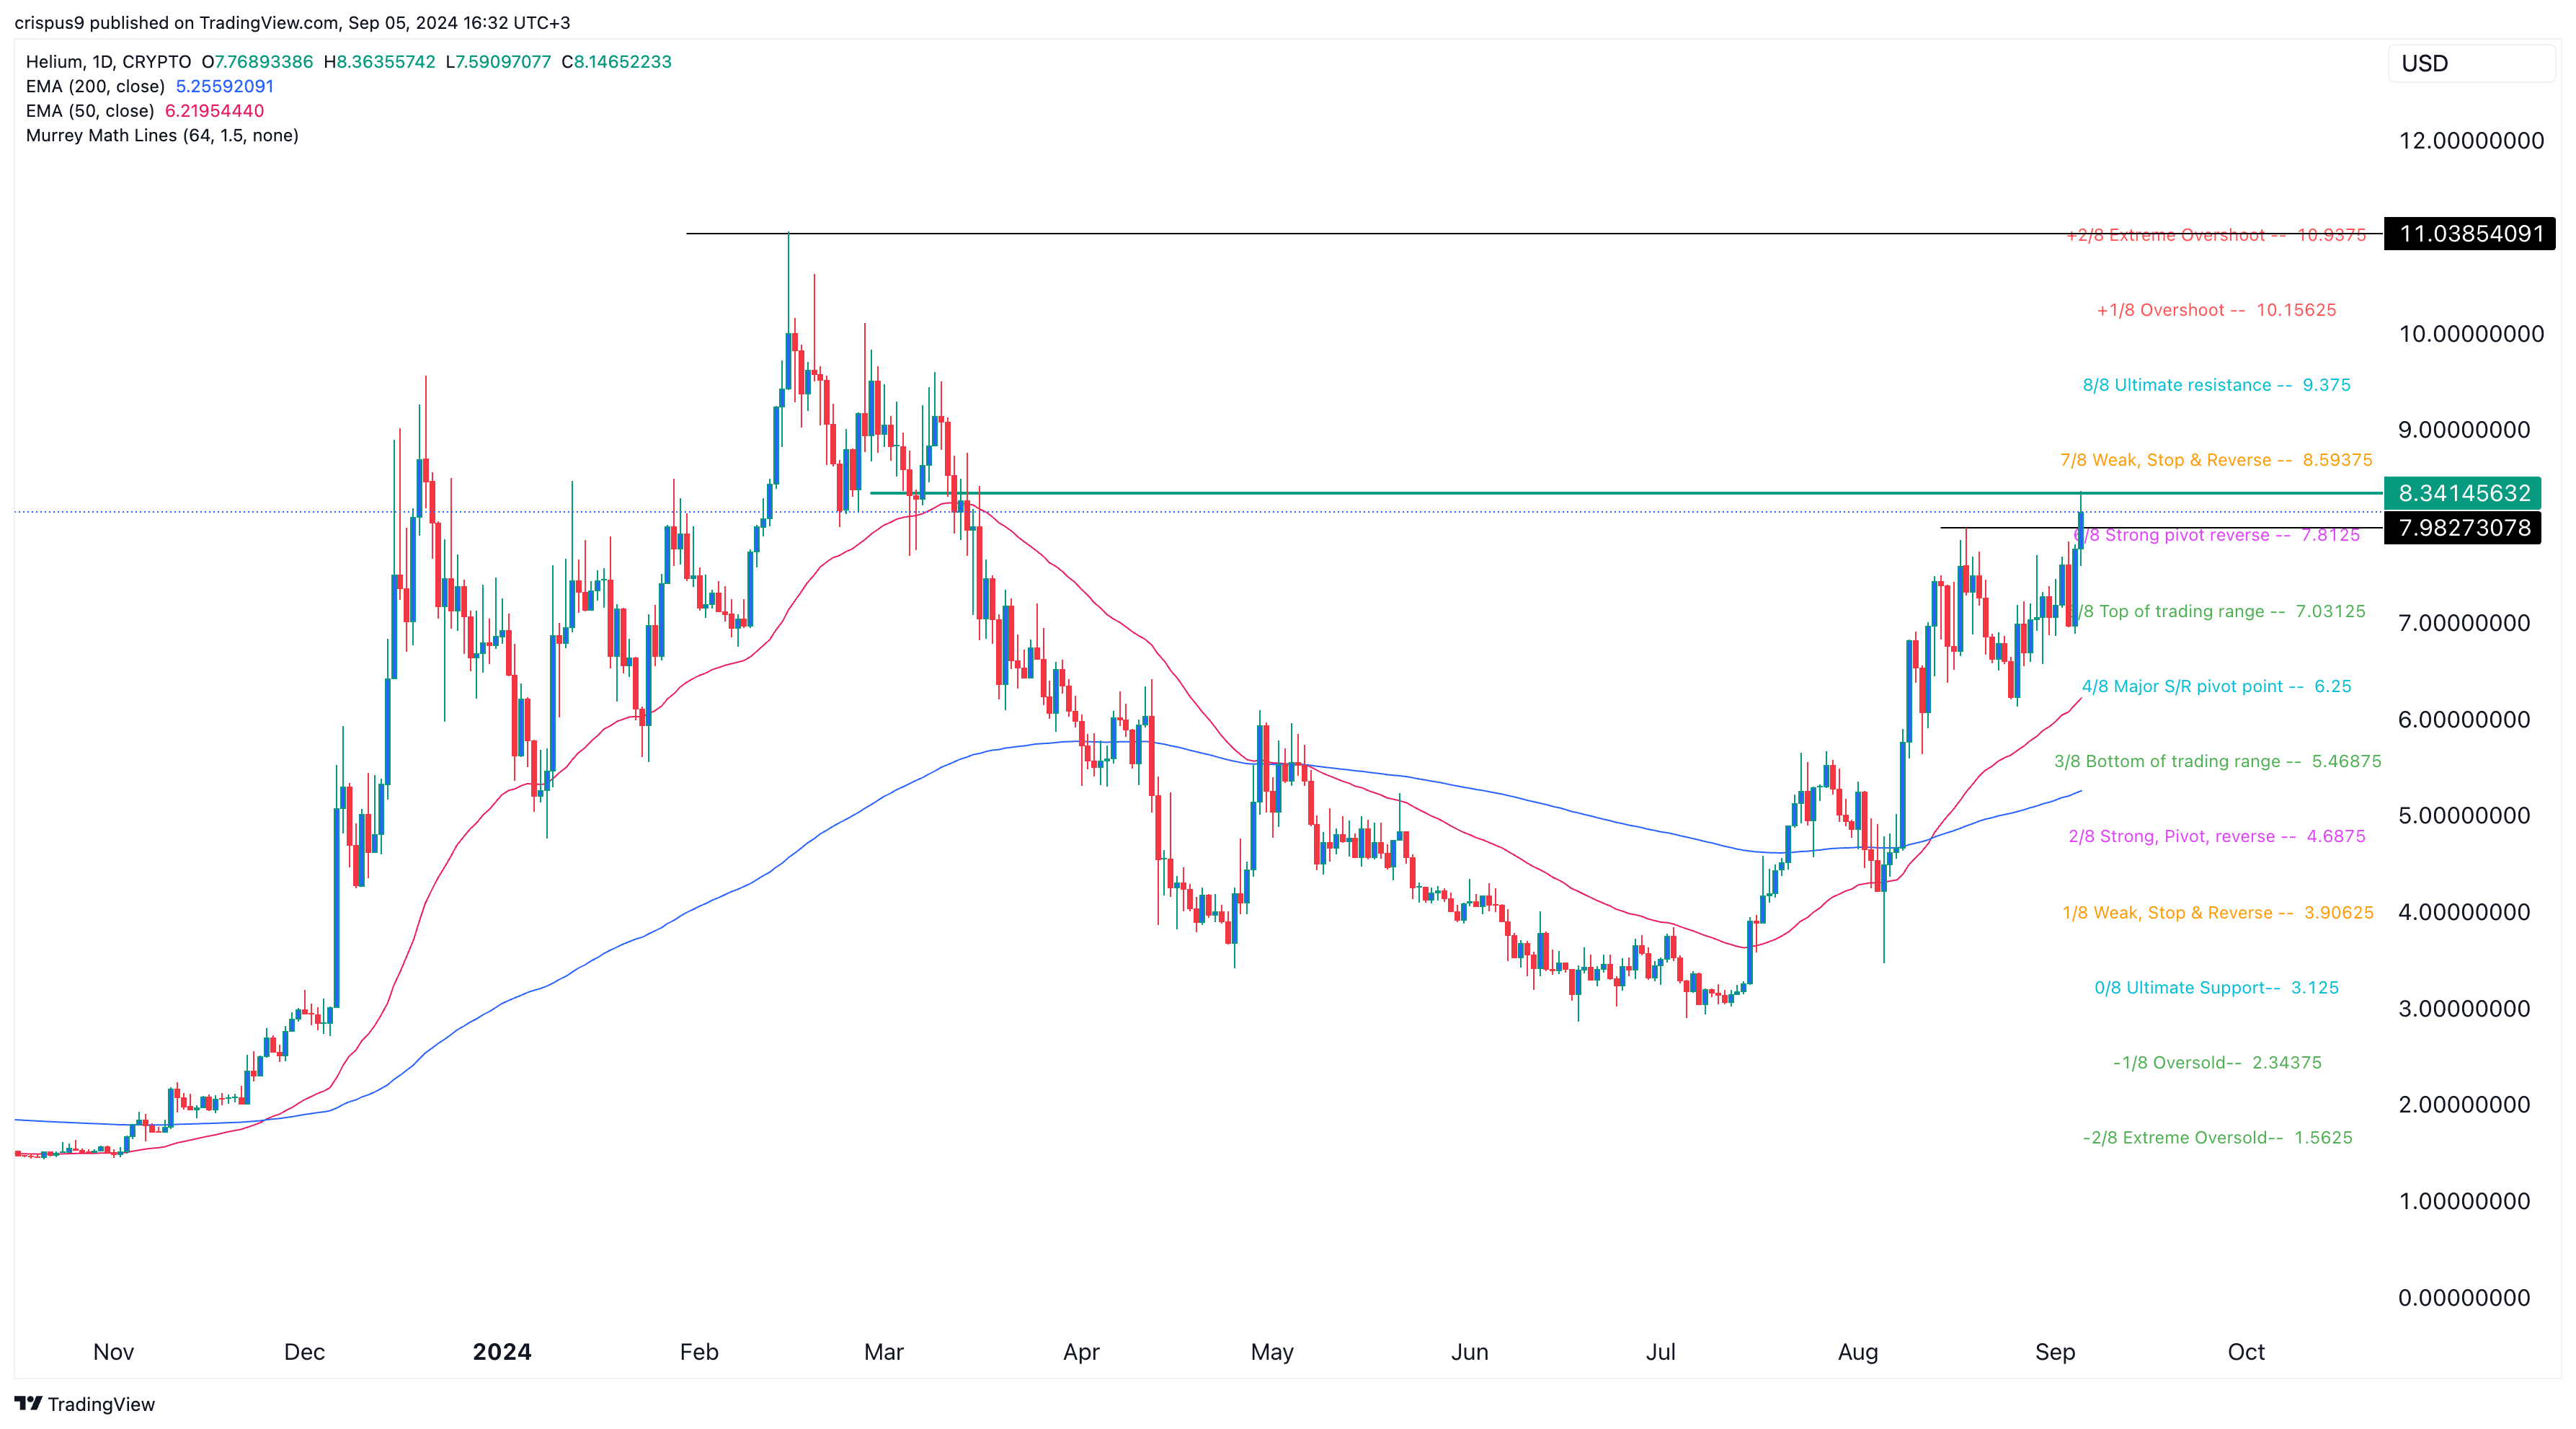Click the EMA 50 value 6.21954440
The height and width of the screenshot is (1429, 2576).
coord(214,111)
